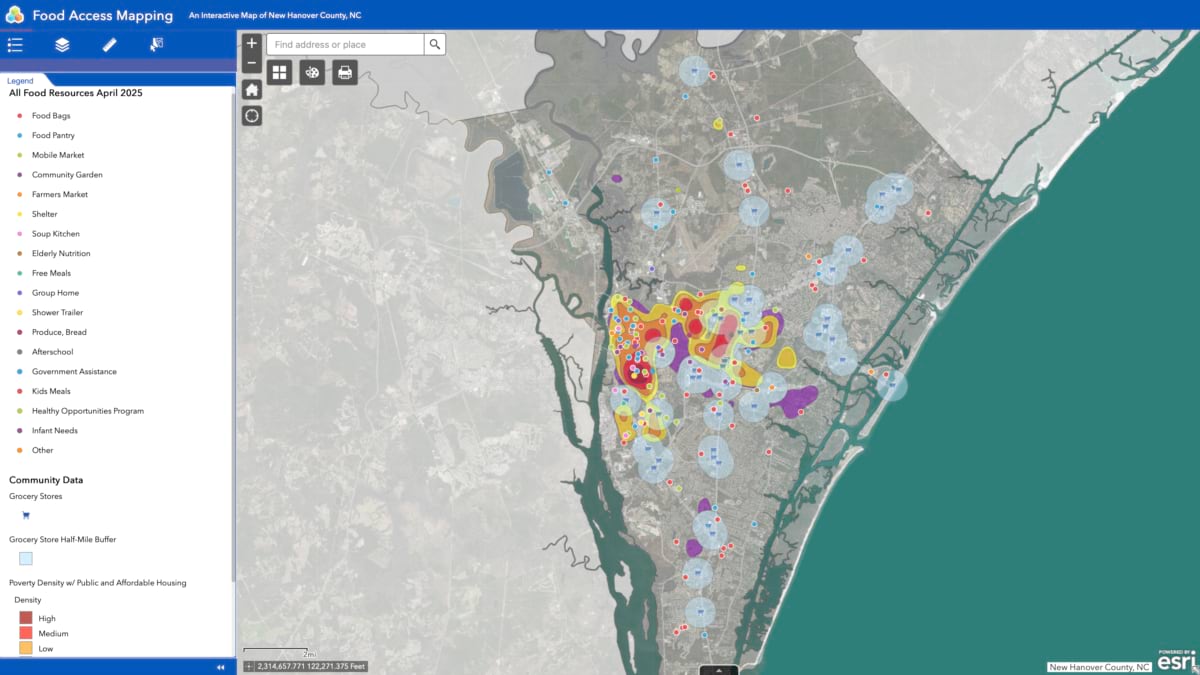This screenshot has height=675, width=1200.
Task: Return to the default Home extent
Action: coord(252,90)
